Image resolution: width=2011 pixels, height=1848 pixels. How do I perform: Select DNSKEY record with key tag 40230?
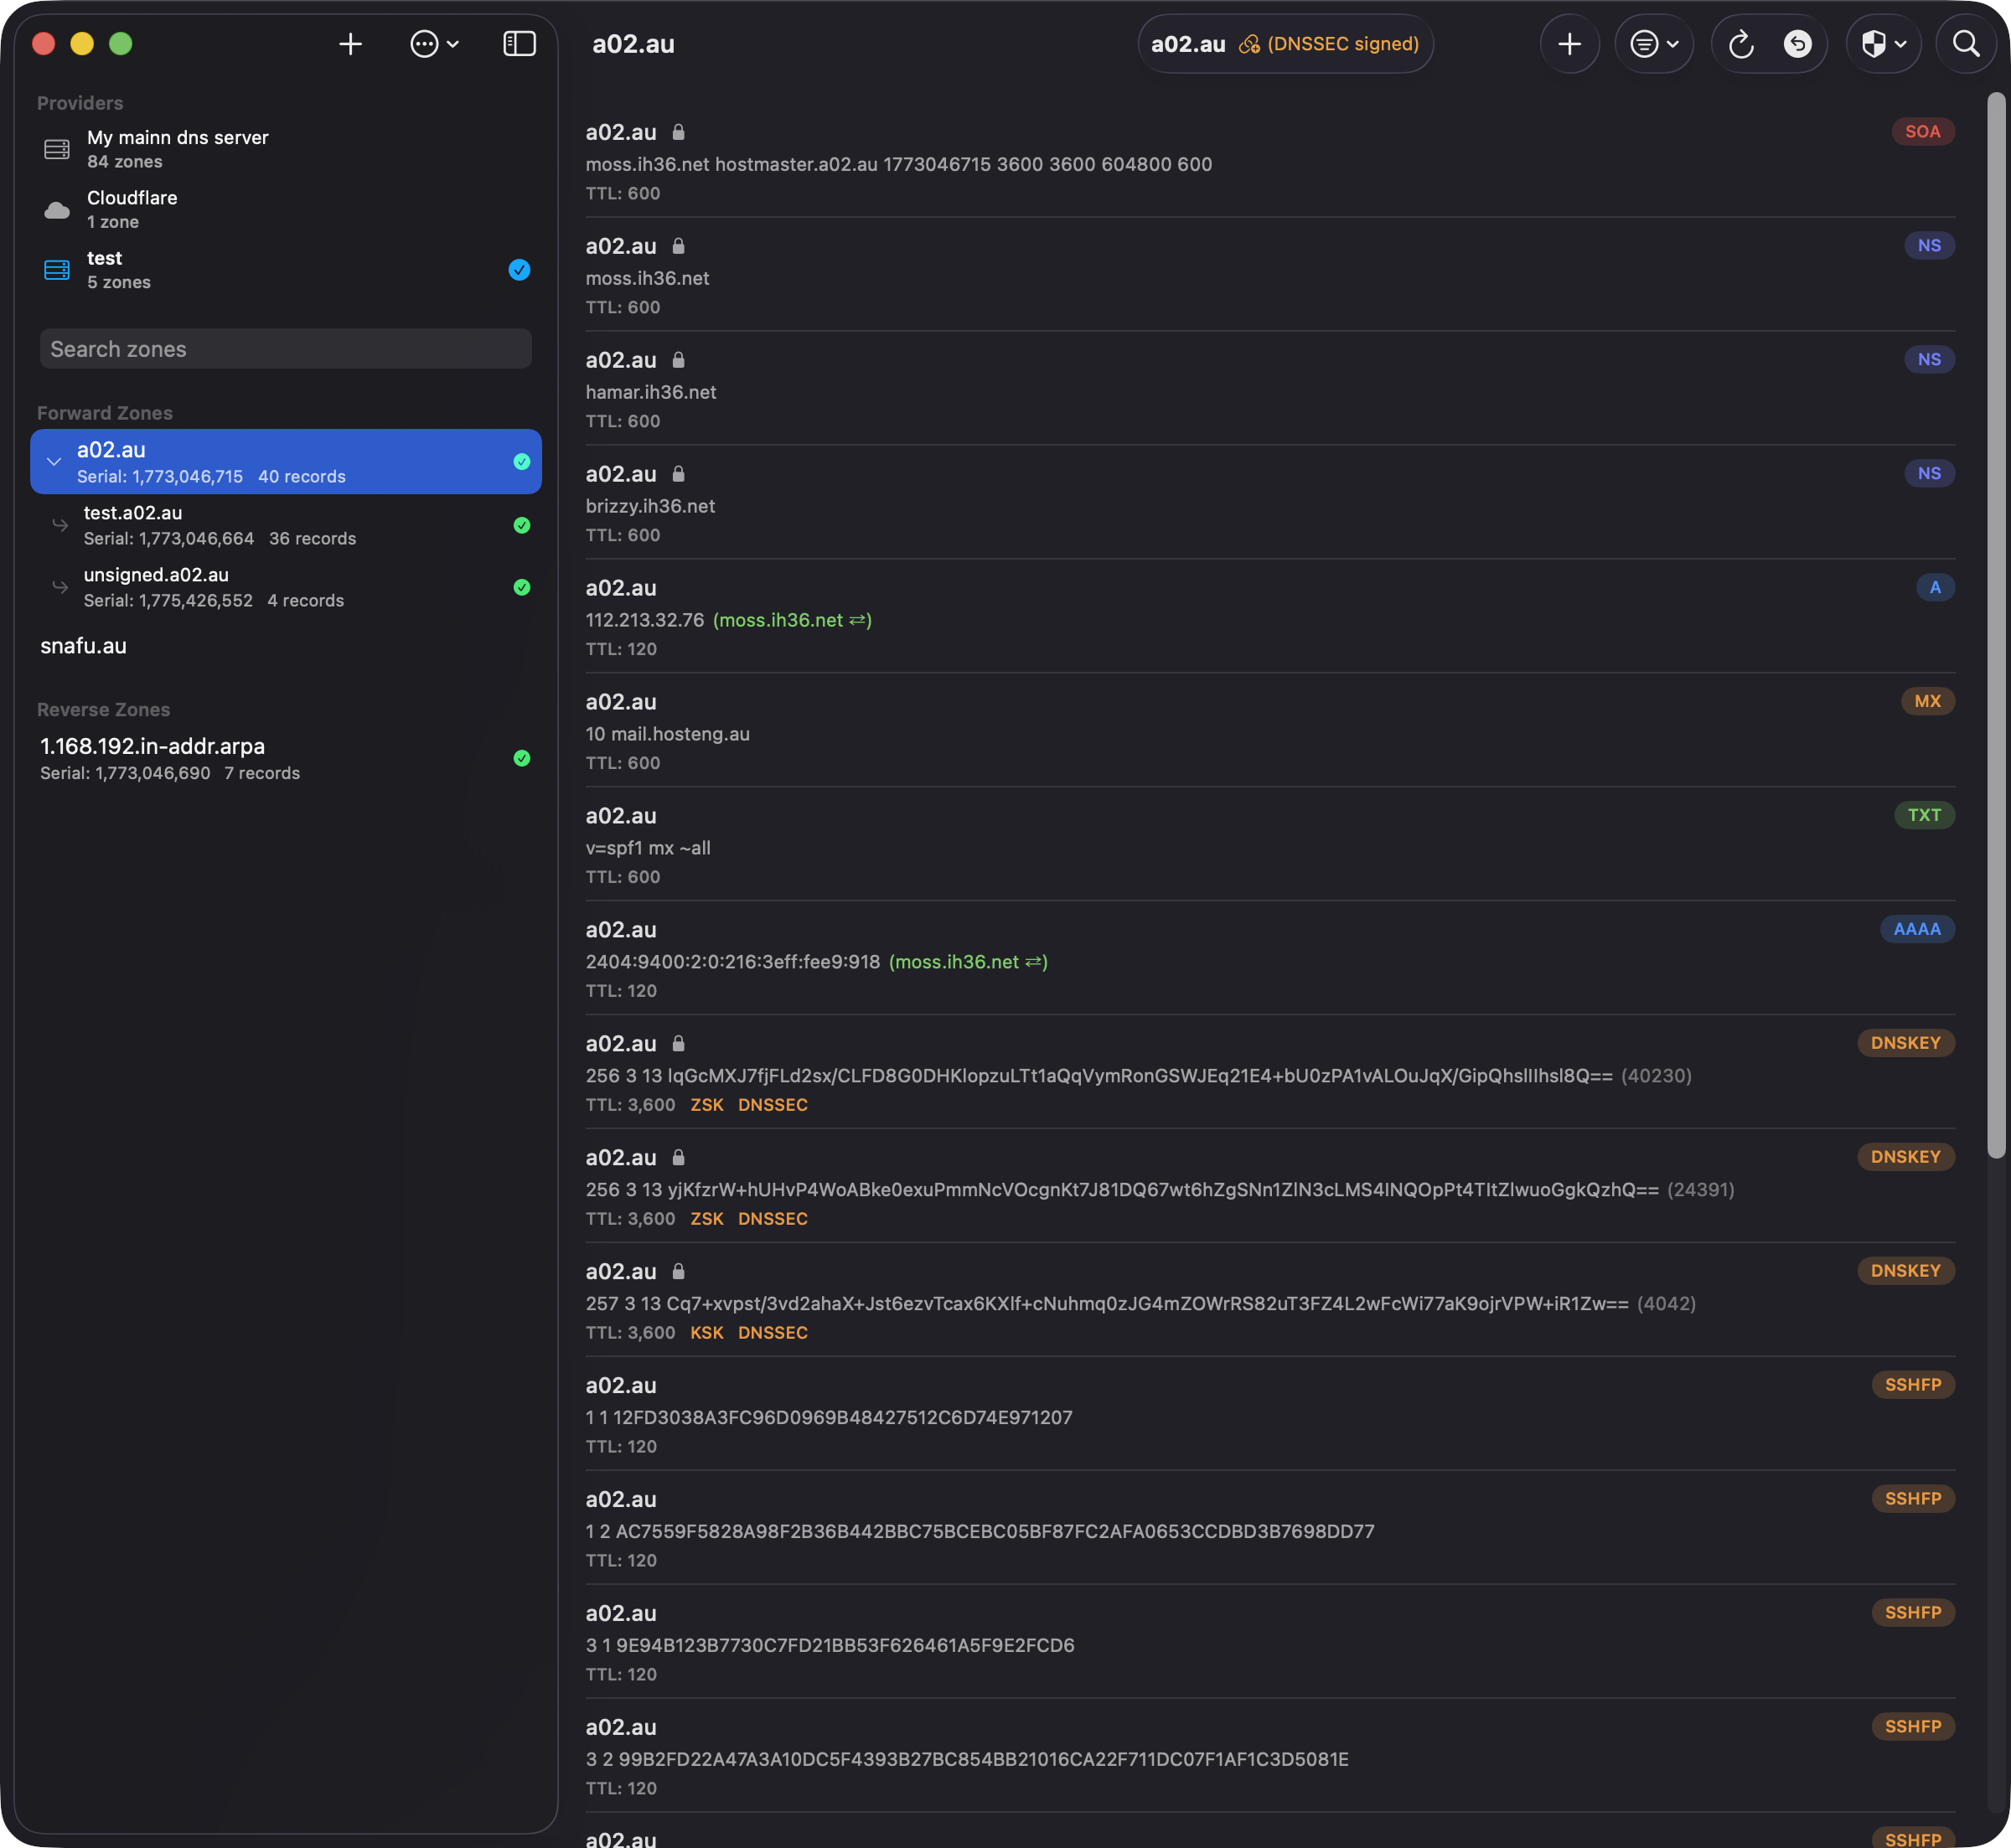[1270, 1073]
